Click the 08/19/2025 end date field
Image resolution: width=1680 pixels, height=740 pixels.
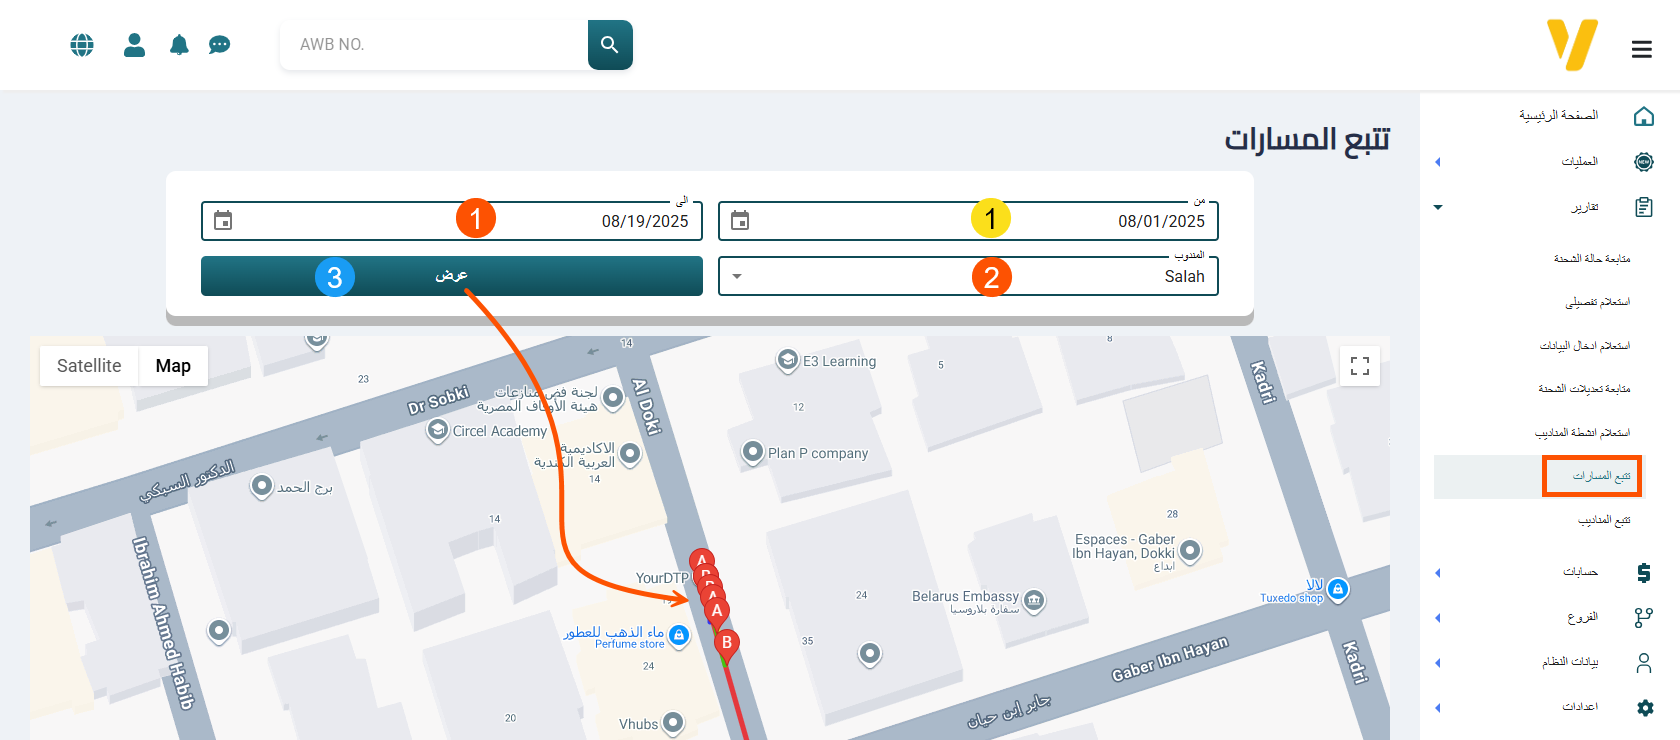(x=452, y=221)
